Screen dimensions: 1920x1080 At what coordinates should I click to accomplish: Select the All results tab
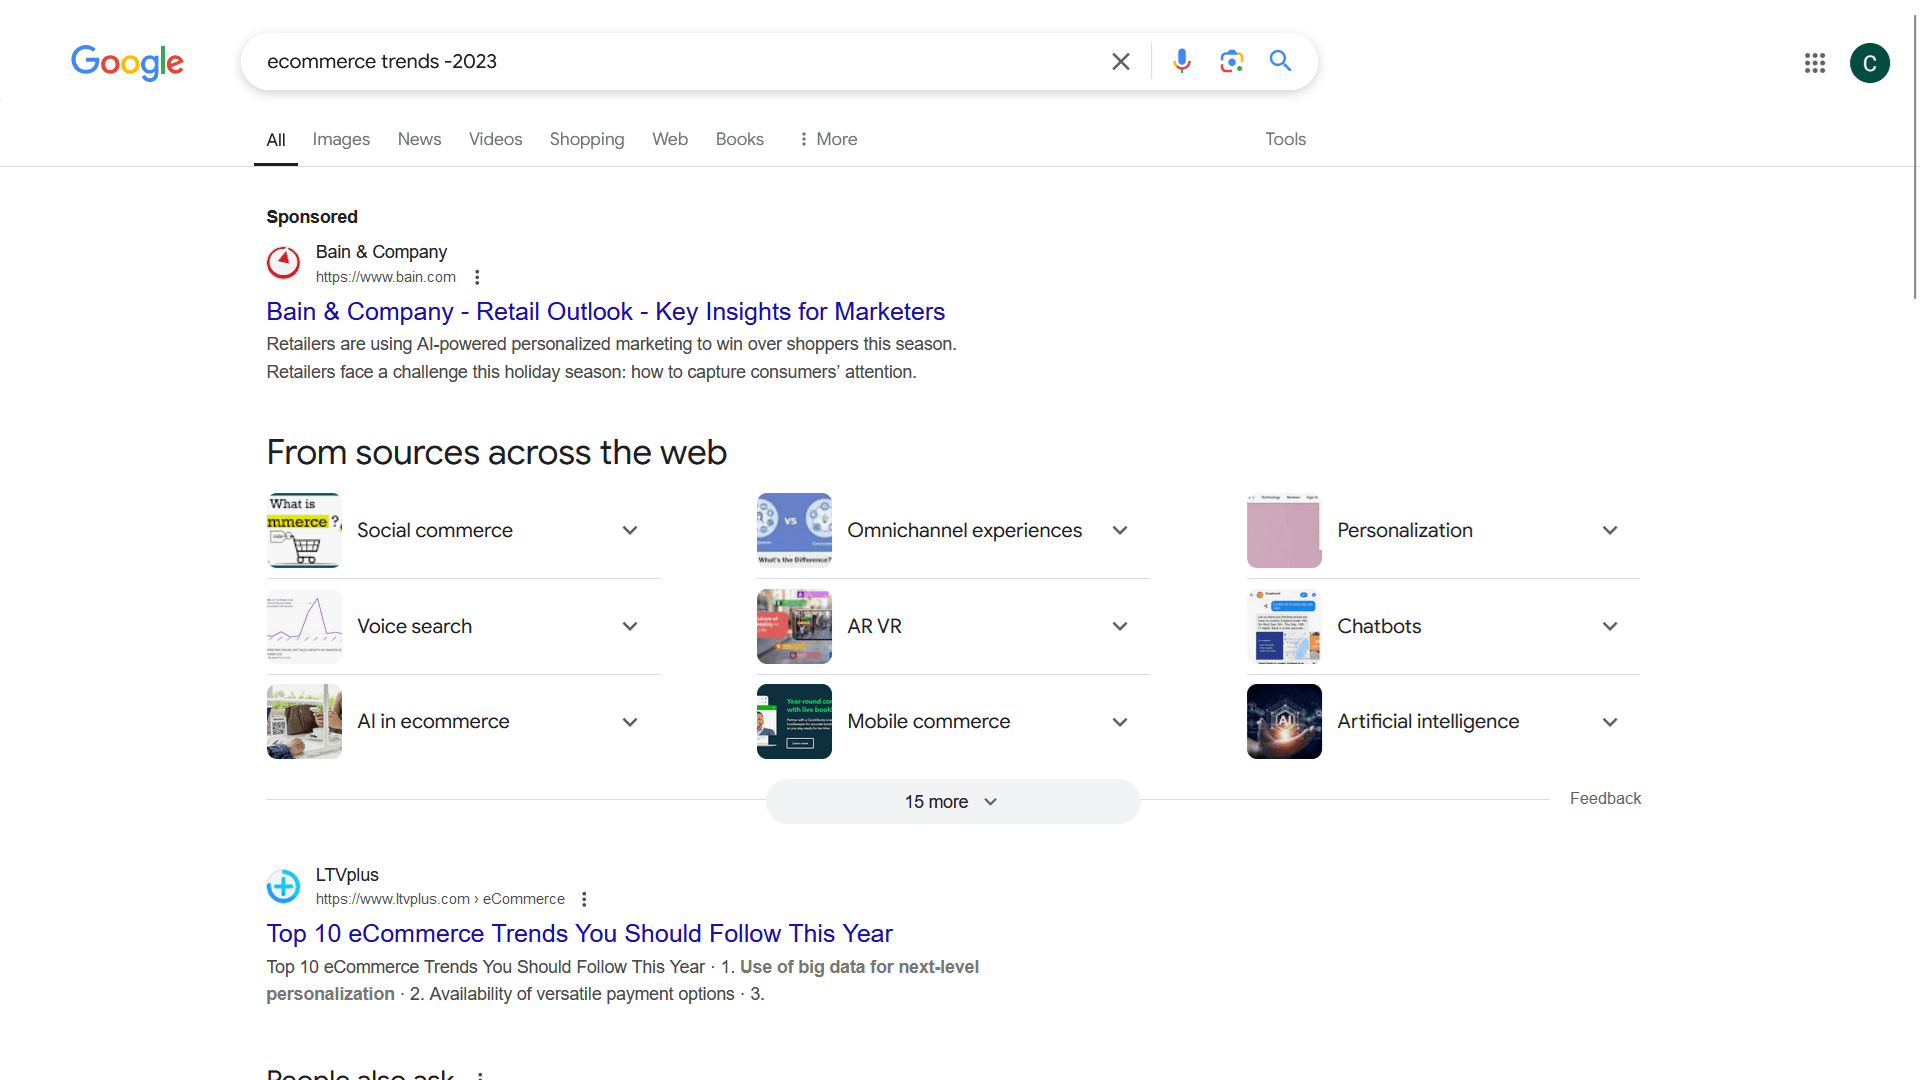point(276,140)
